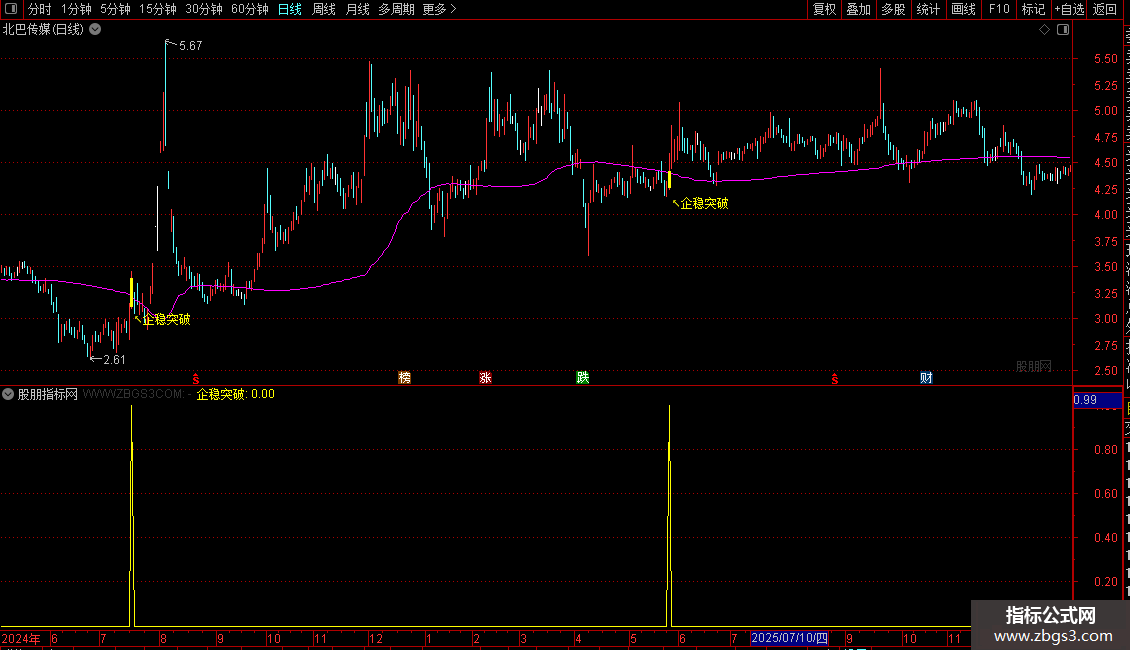Click the 多股 multi-stock button
The width and height of the screenshot is (1130, 650).
pyautogui.click(x=893, y=9)
